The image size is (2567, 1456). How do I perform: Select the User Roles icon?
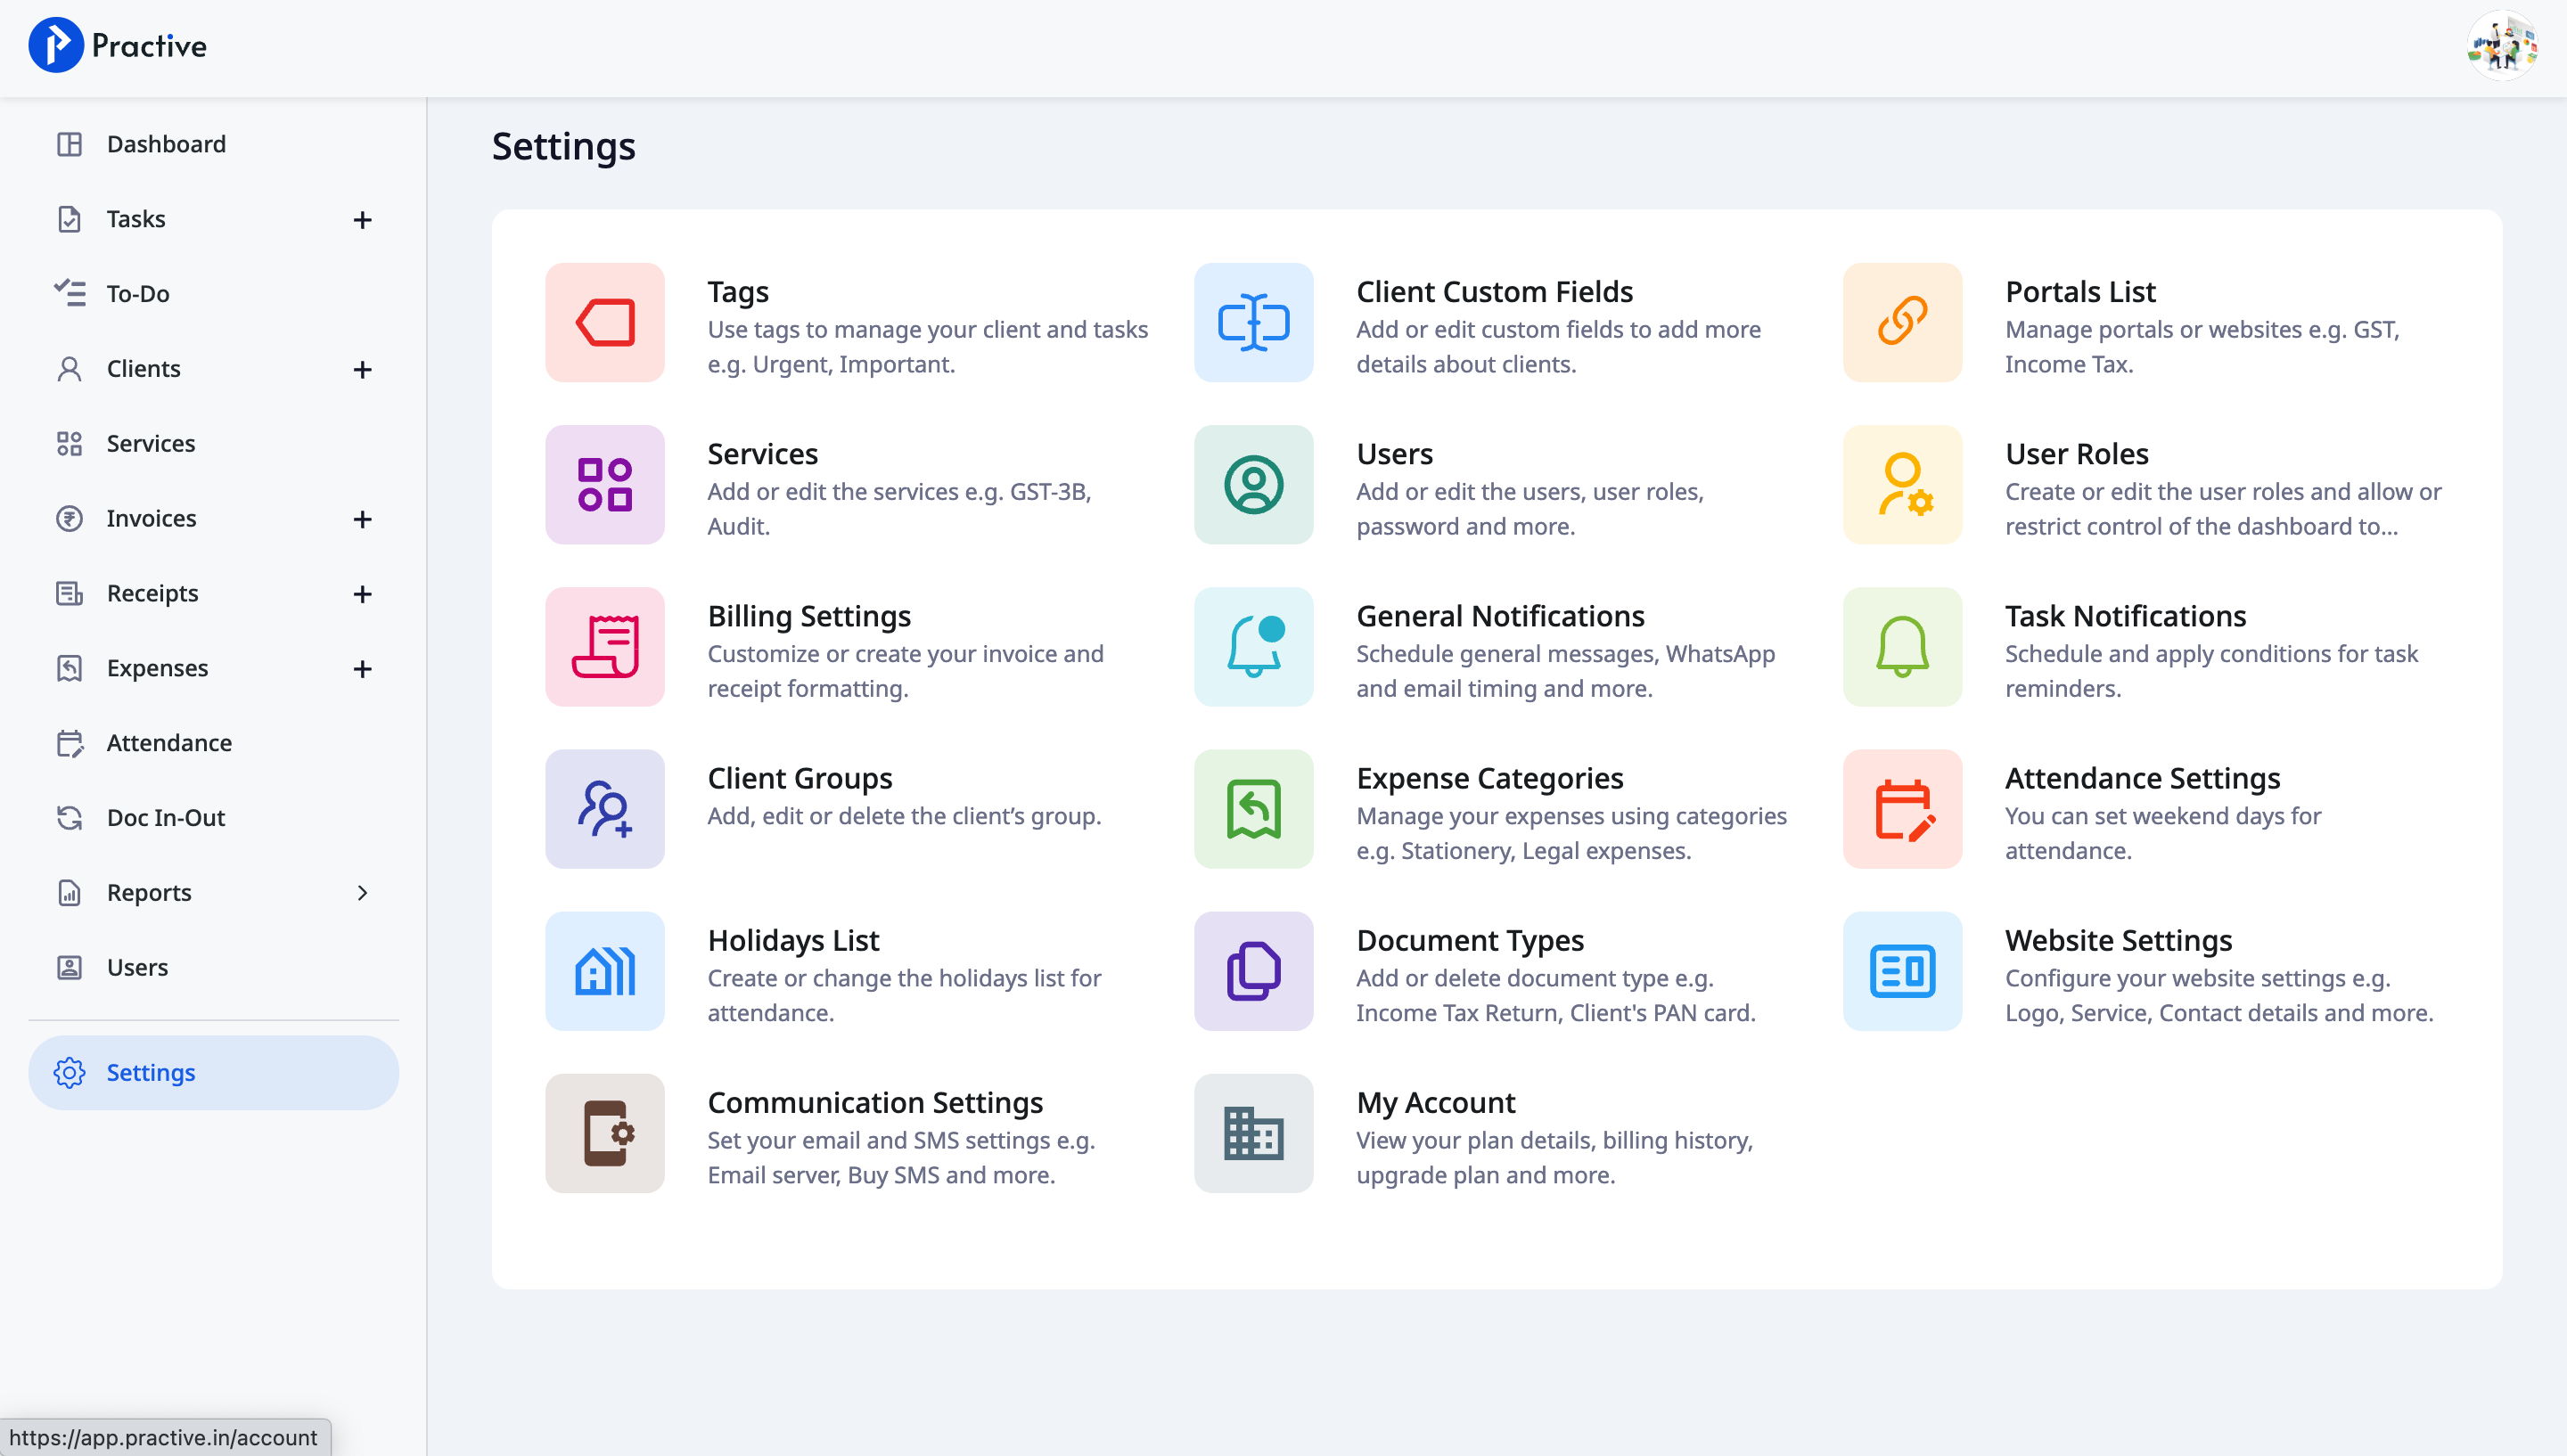pyautogui.click(x=1900, y=484)
